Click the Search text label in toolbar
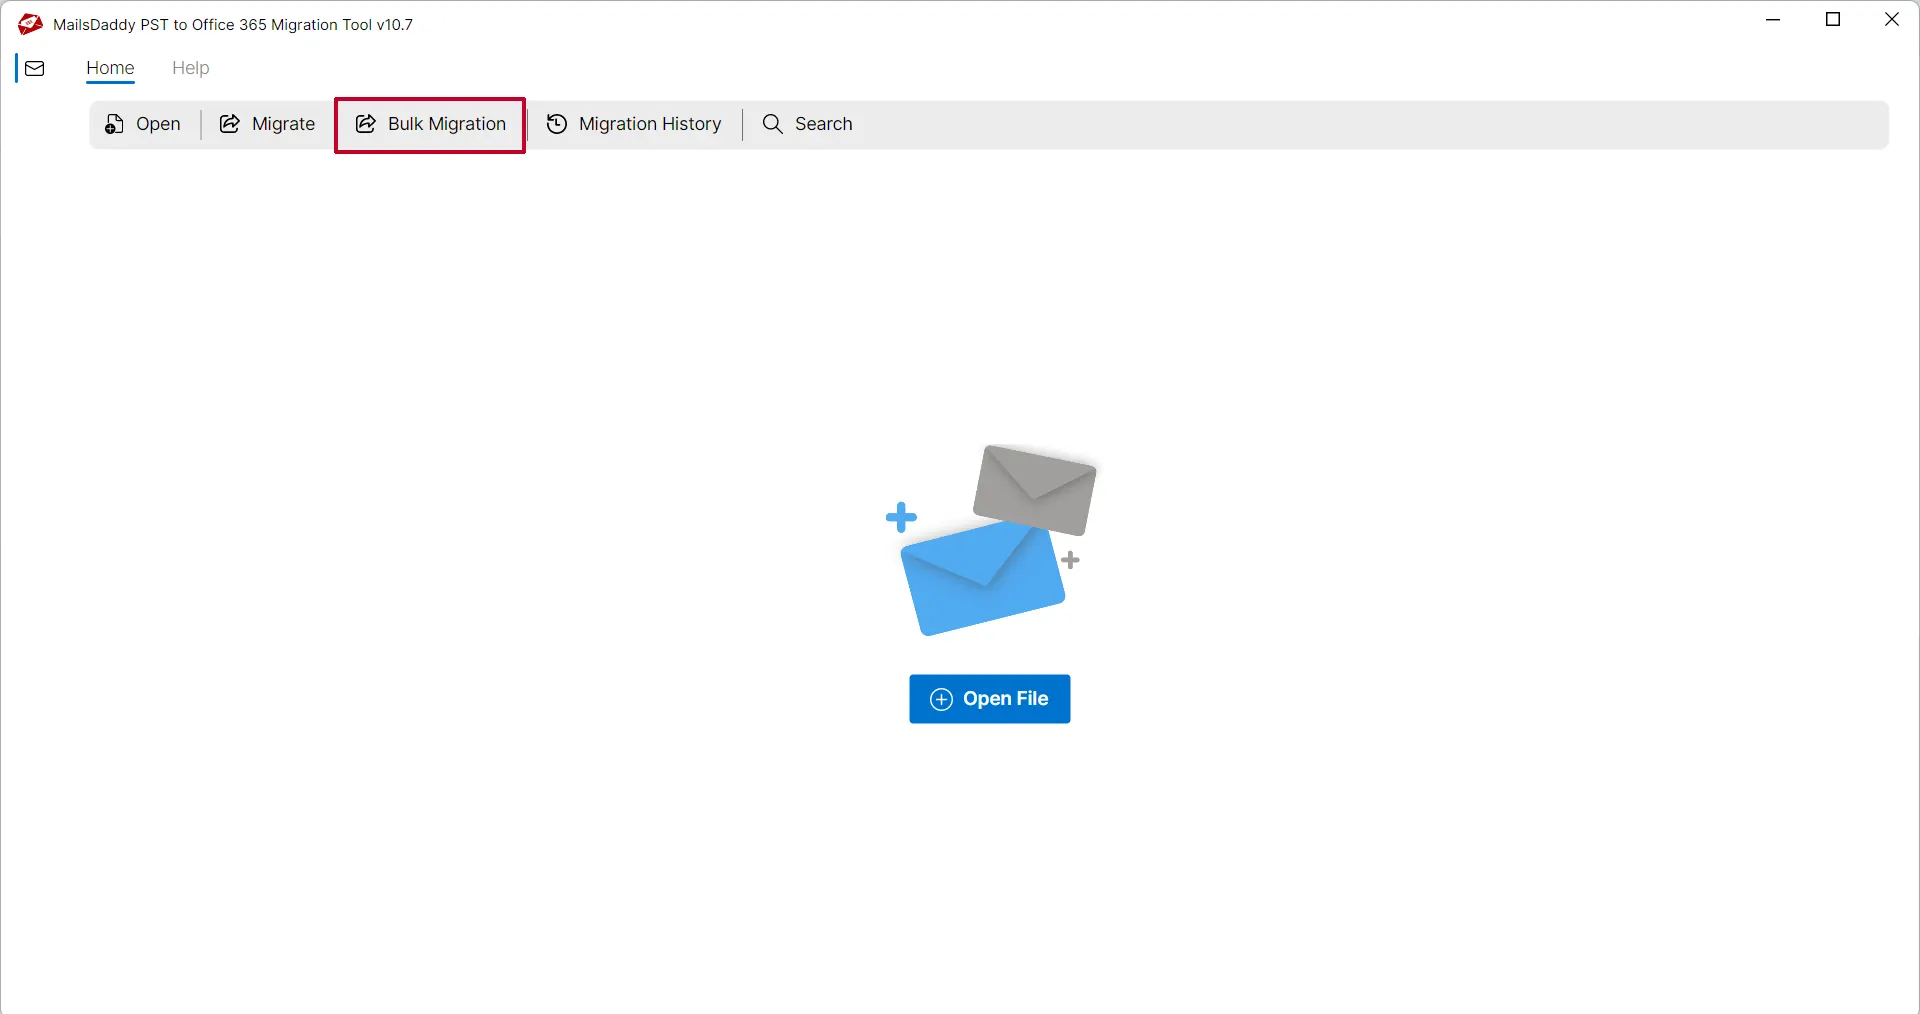 point(823,124)
